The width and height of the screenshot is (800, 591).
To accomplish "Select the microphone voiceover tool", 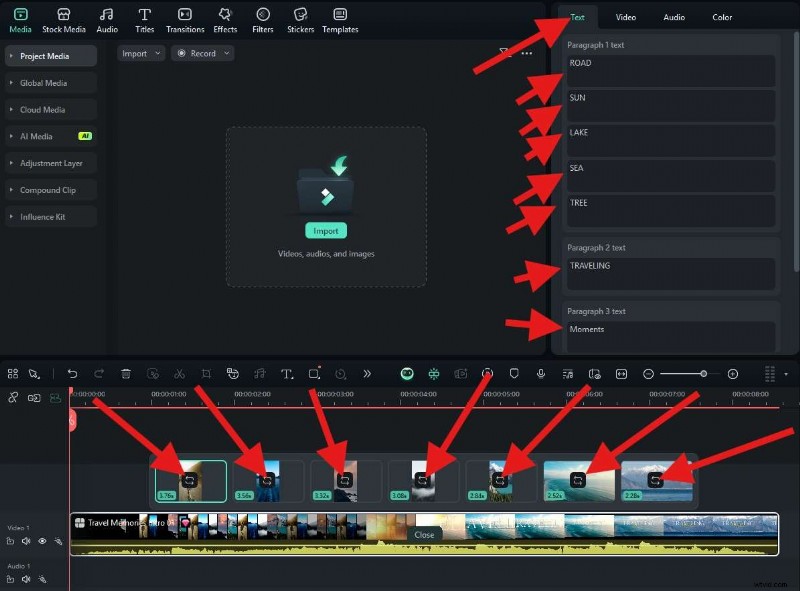I will (541, 373).
